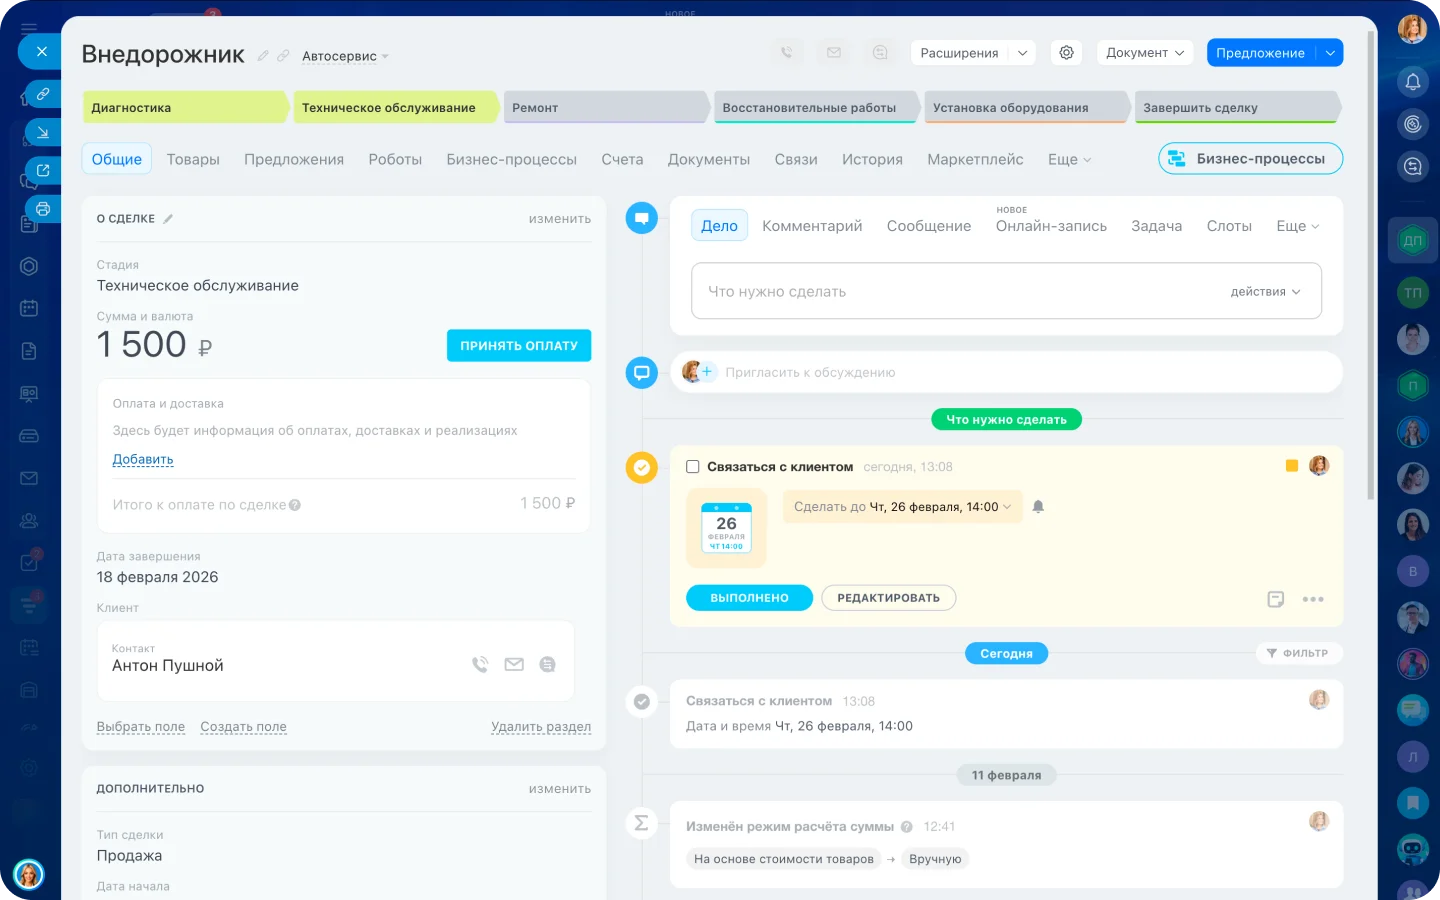Click the print deal icon in left sidebar
This screenshot has width=1440, height=900.
(x=40, y=209)
